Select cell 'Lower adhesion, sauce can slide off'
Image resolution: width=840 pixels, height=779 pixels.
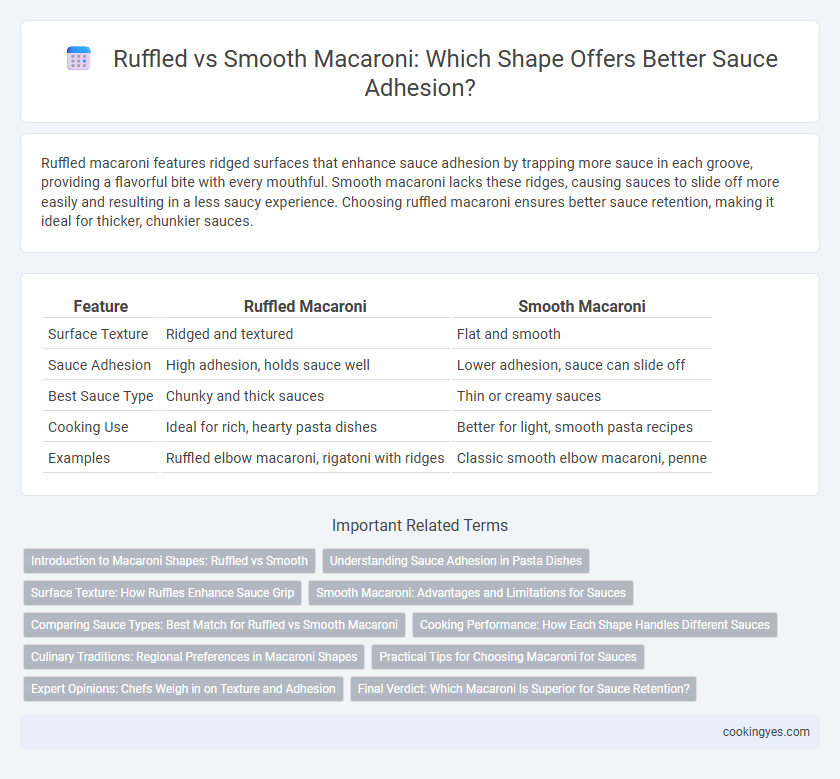coord(582,365)
